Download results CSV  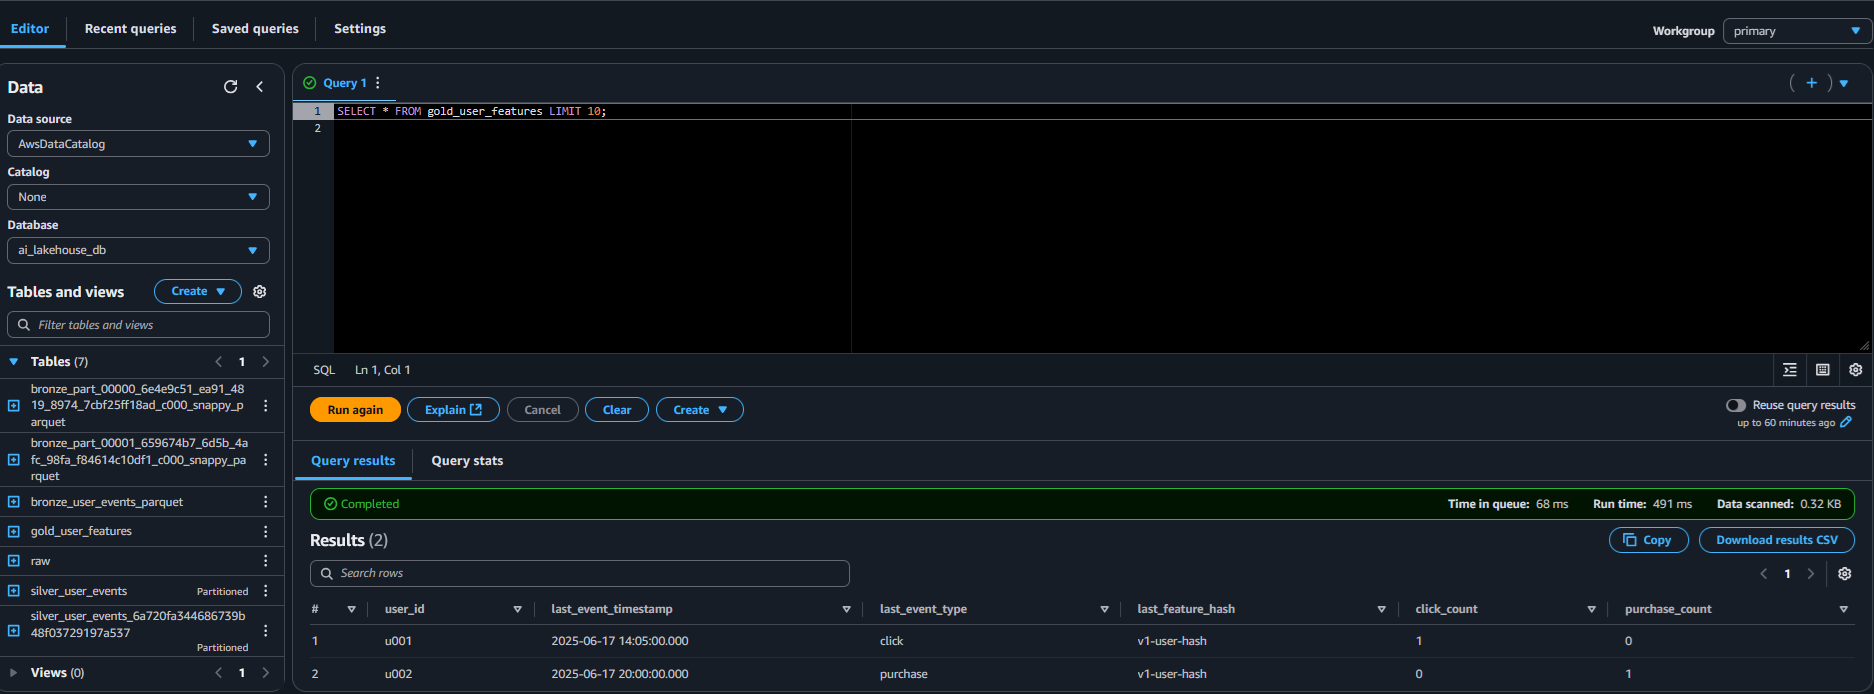(1777, 540)
